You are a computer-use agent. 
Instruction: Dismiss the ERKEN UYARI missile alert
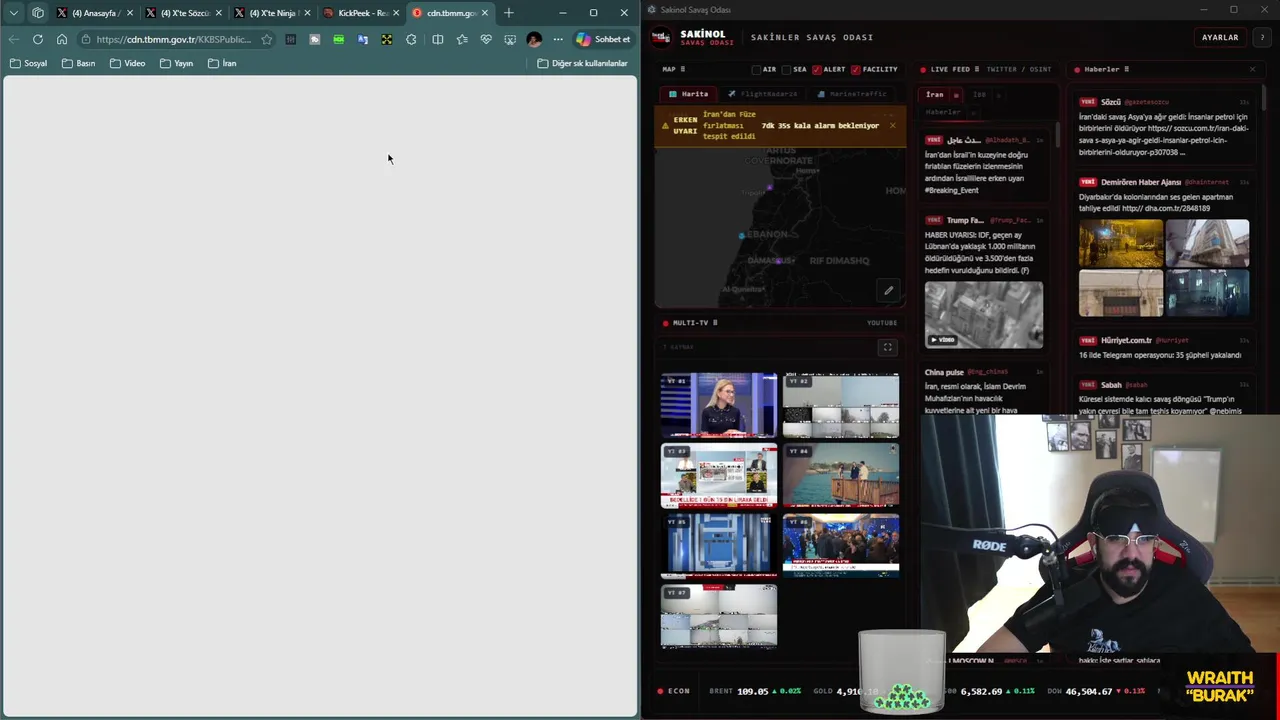point(892,125)
